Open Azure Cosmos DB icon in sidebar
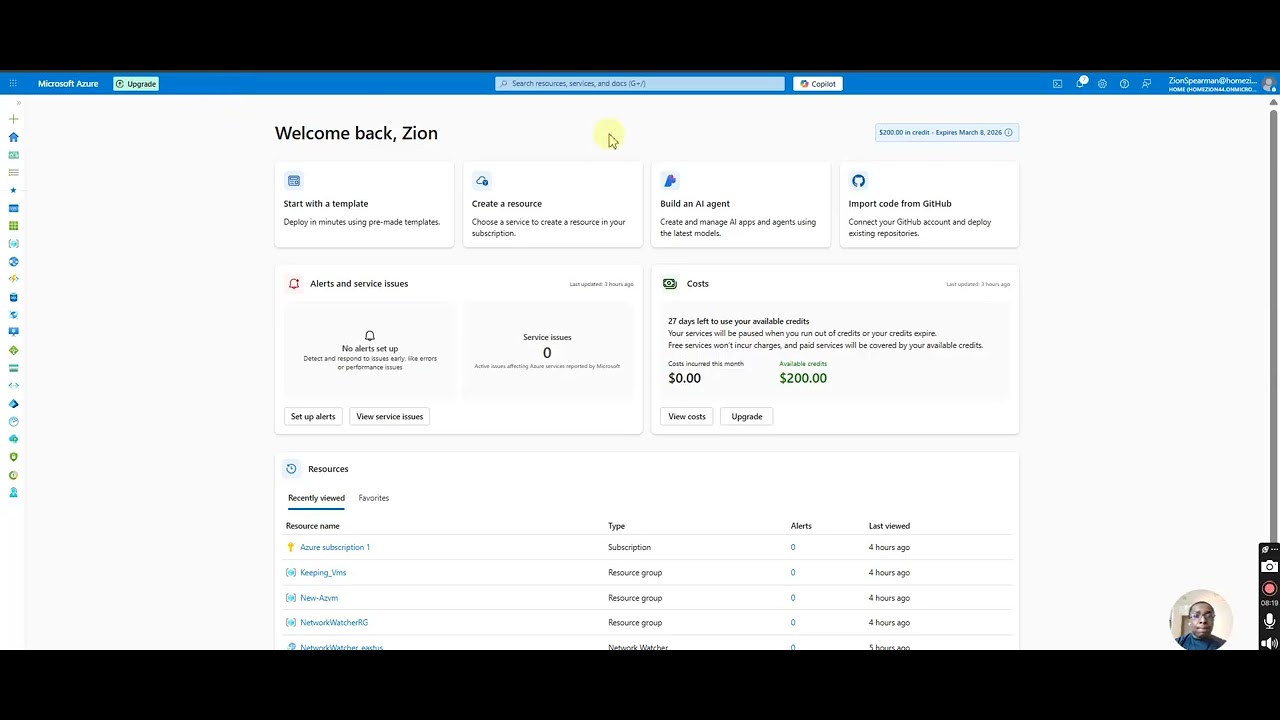The height and width of the screenshot is (720, 1280). (13, 315)
